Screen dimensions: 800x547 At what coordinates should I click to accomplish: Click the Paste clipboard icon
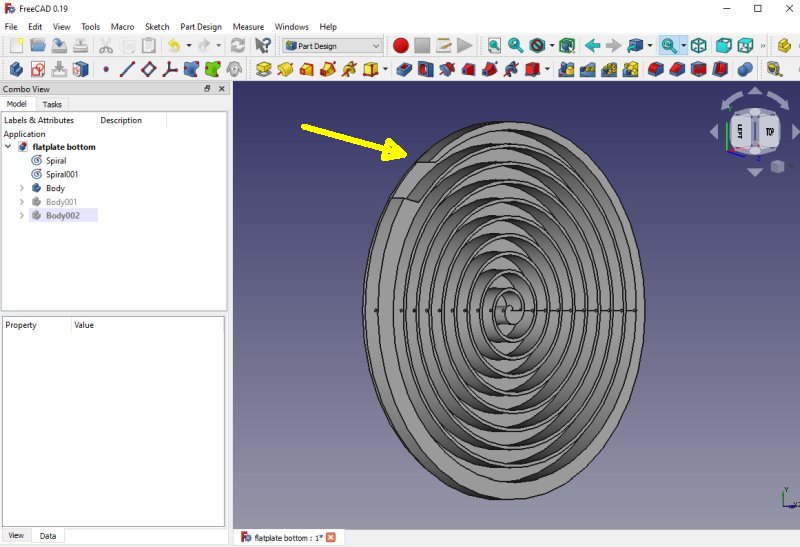click(x=149, y=46)
